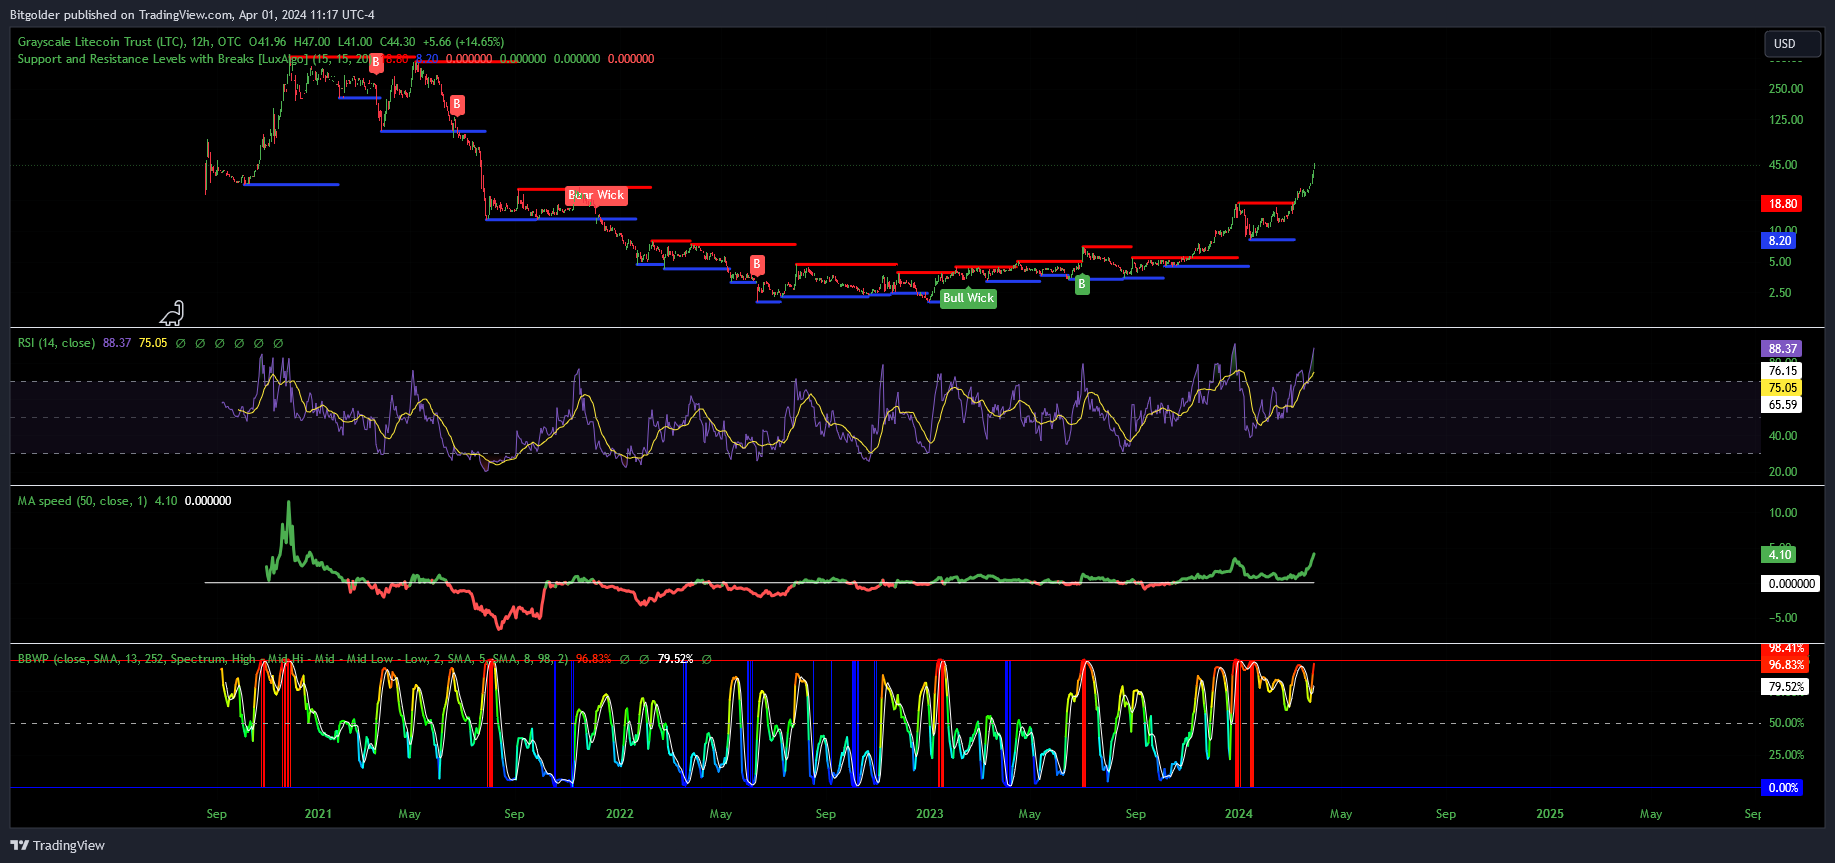Click the 2023 time axis label
This screenshot has height=863, width=1835.
(930, 814)
